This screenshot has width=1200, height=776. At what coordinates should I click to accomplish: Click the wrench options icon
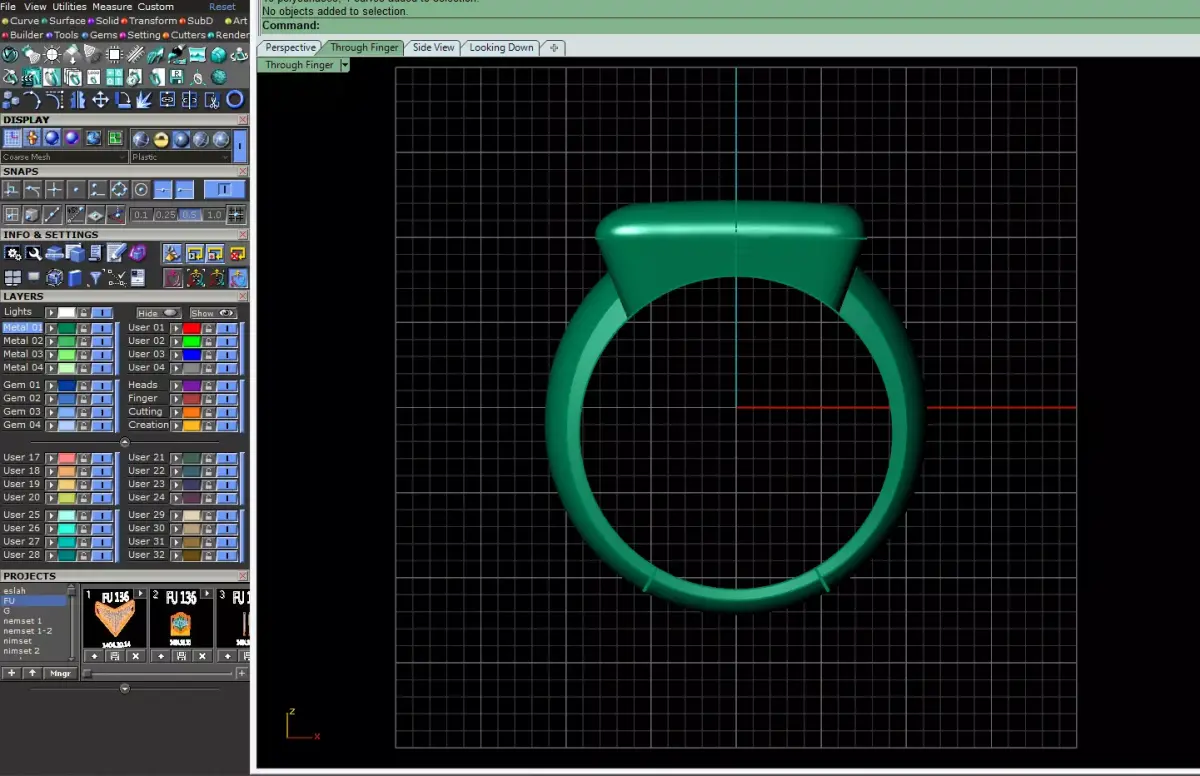click(34, 253)
